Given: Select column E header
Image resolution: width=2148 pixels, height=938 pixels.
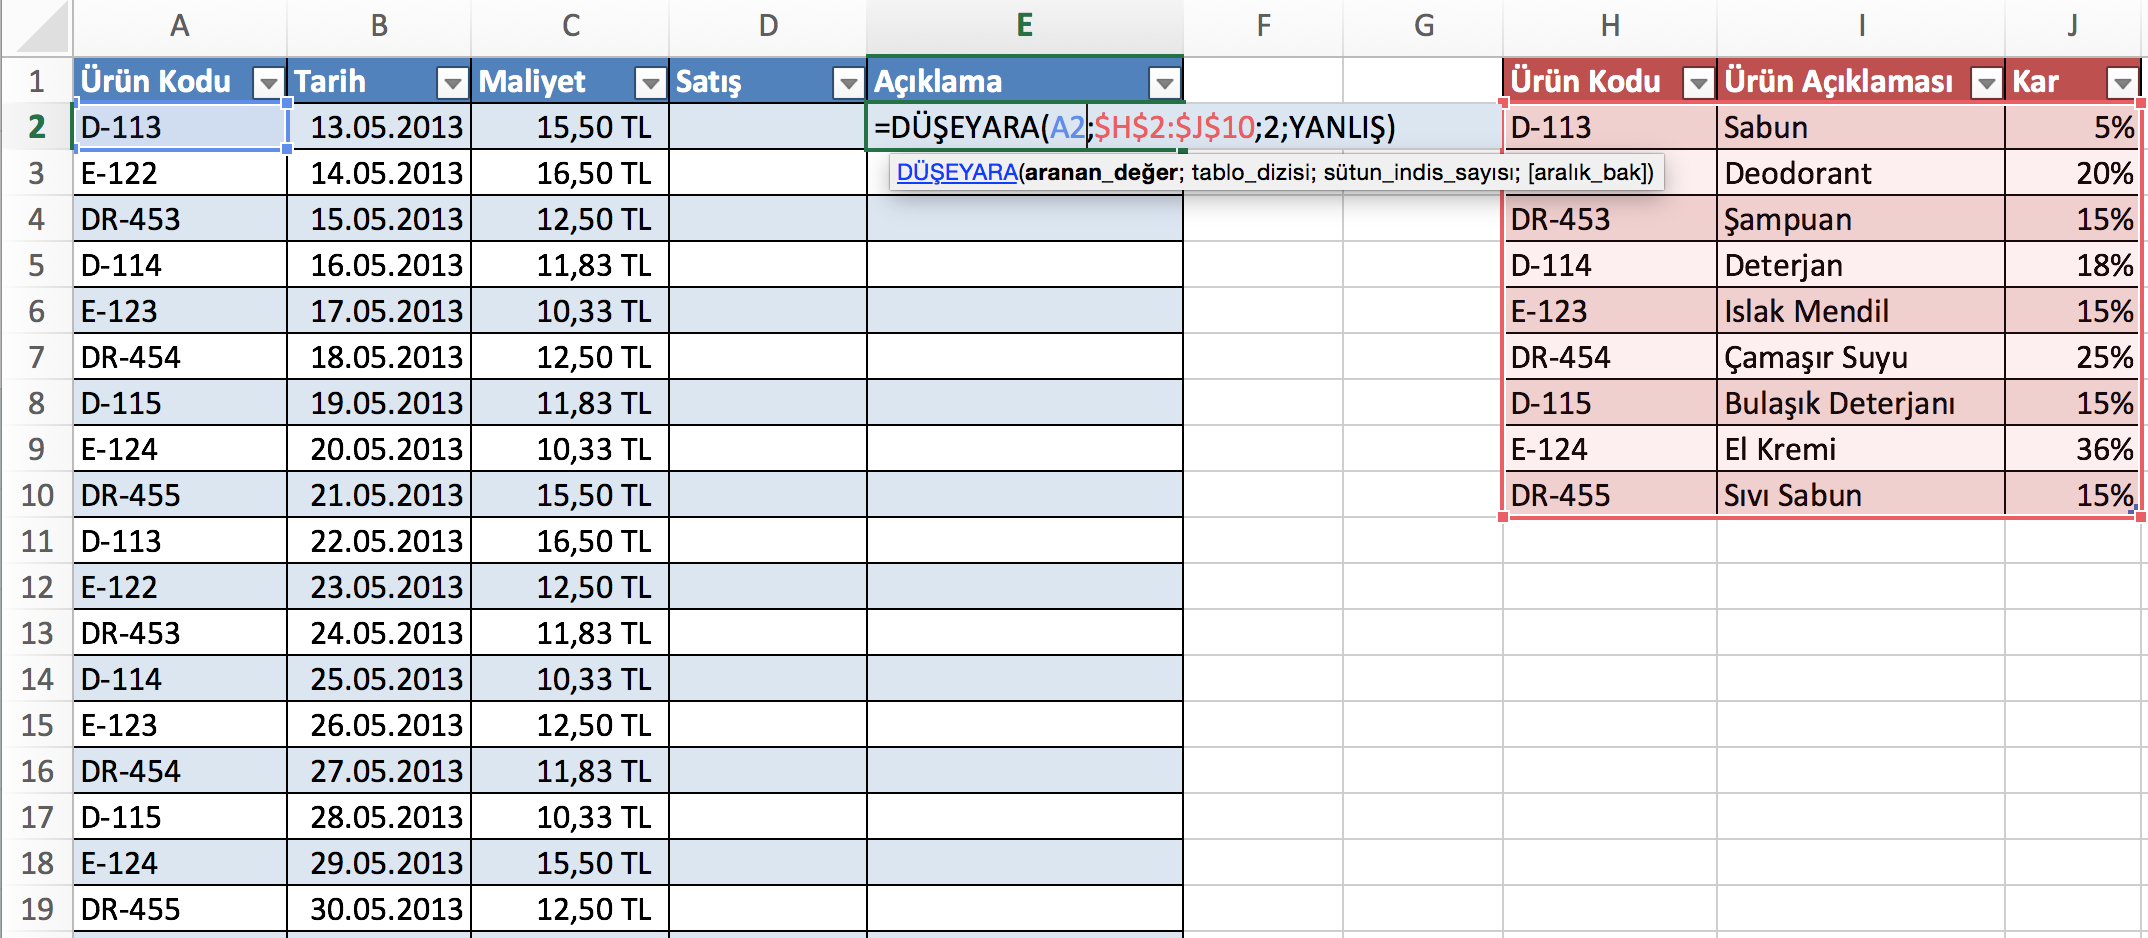Looking at the screenshot, I should pos(1024,26).
